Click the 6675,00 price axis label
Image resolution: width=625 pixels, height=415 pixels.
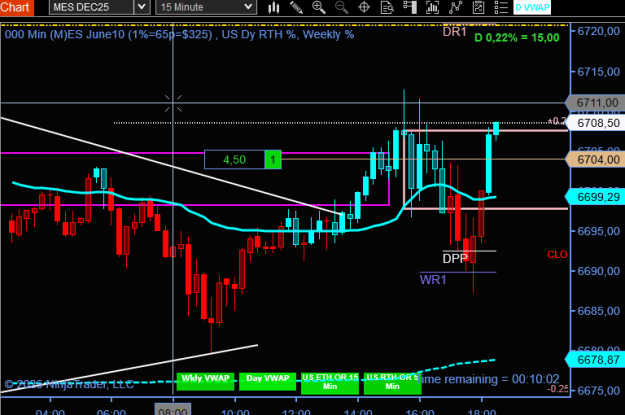click(x=598, y=391)
